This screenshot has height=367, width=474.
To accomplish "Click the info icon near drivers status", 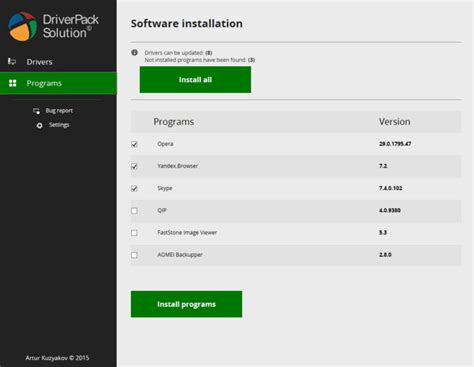I will coord(135,52).
